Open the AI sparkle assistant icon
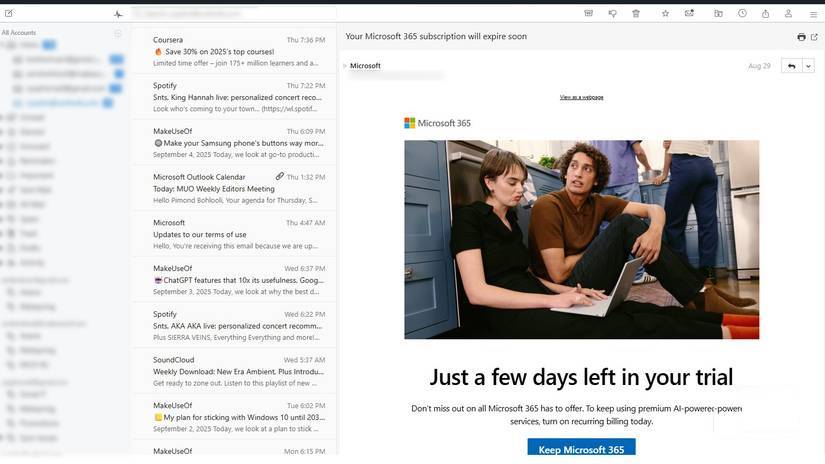Viewport: 825px width, 464px height. click(118, 14)
